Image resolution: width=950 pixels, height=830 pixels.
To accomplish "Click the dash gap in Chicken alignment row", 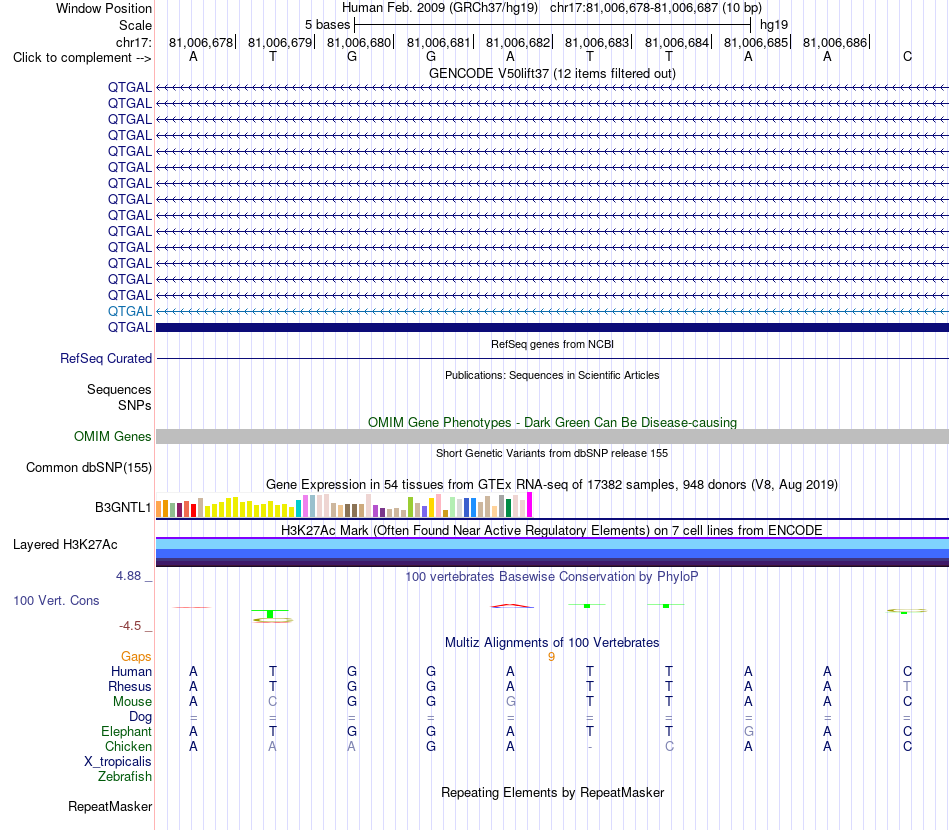I will pos(590,747).
